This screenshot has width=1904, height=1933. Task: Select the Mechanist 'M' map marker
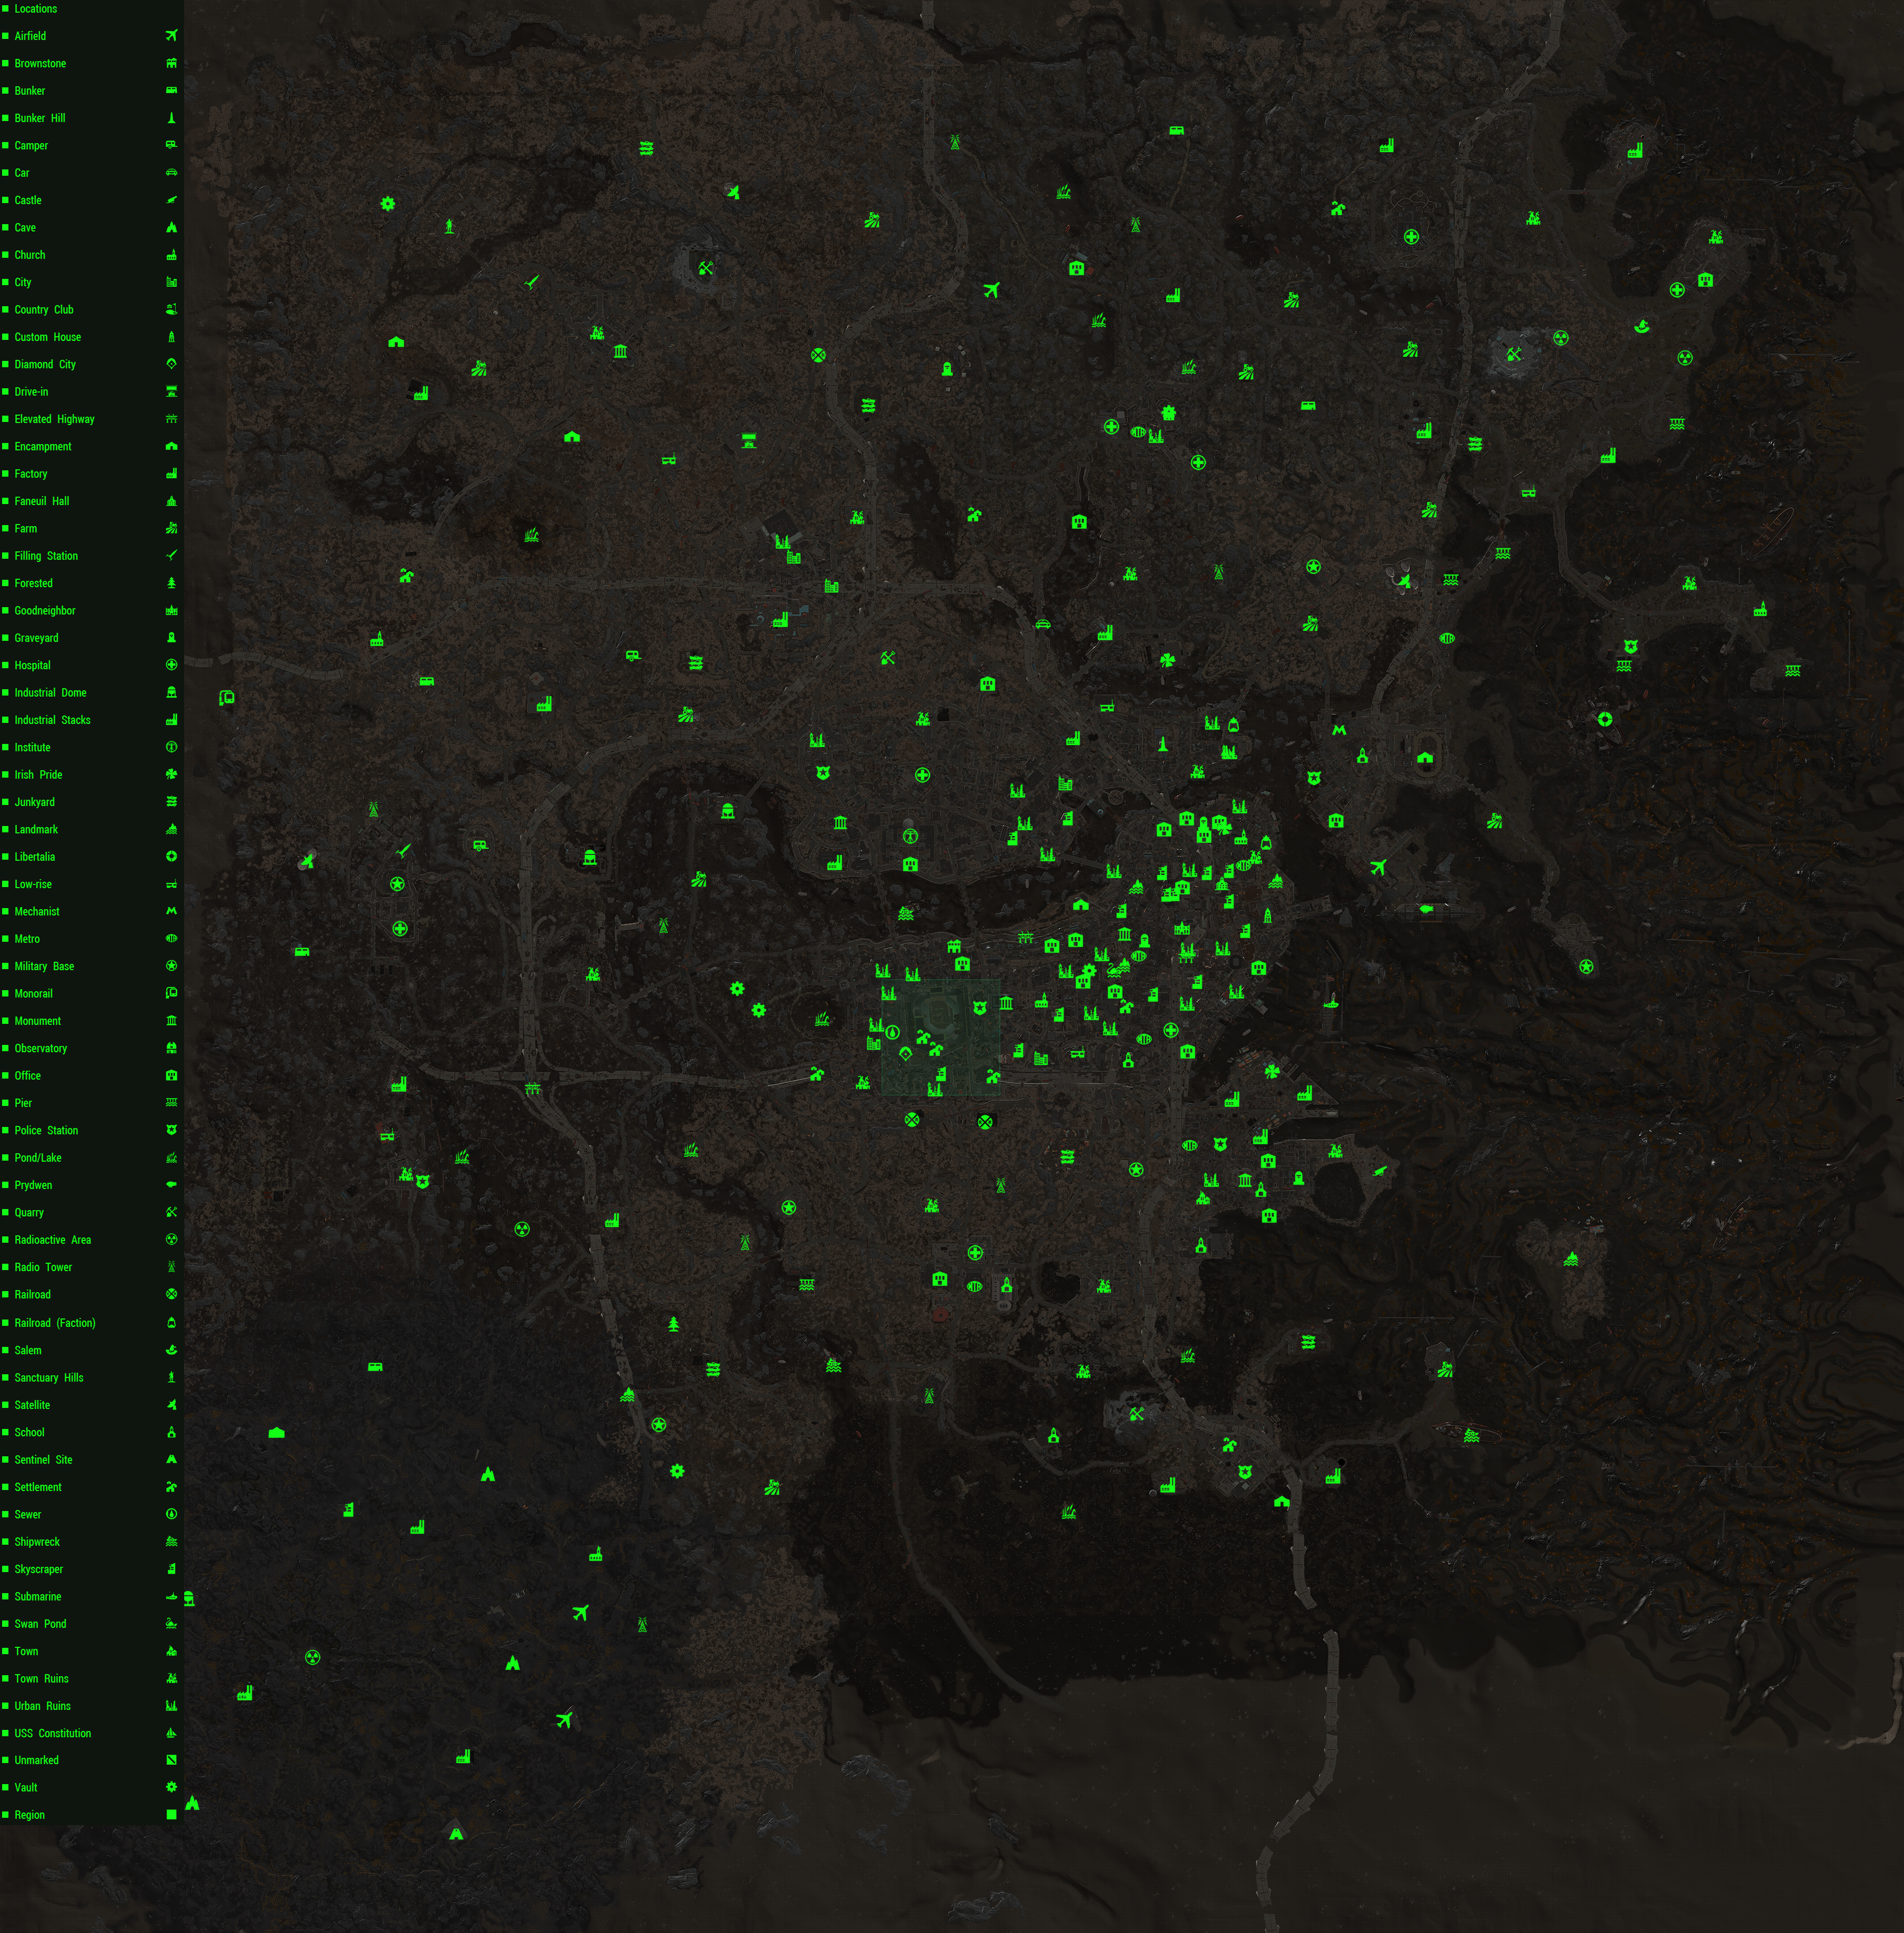point(1339,730)
